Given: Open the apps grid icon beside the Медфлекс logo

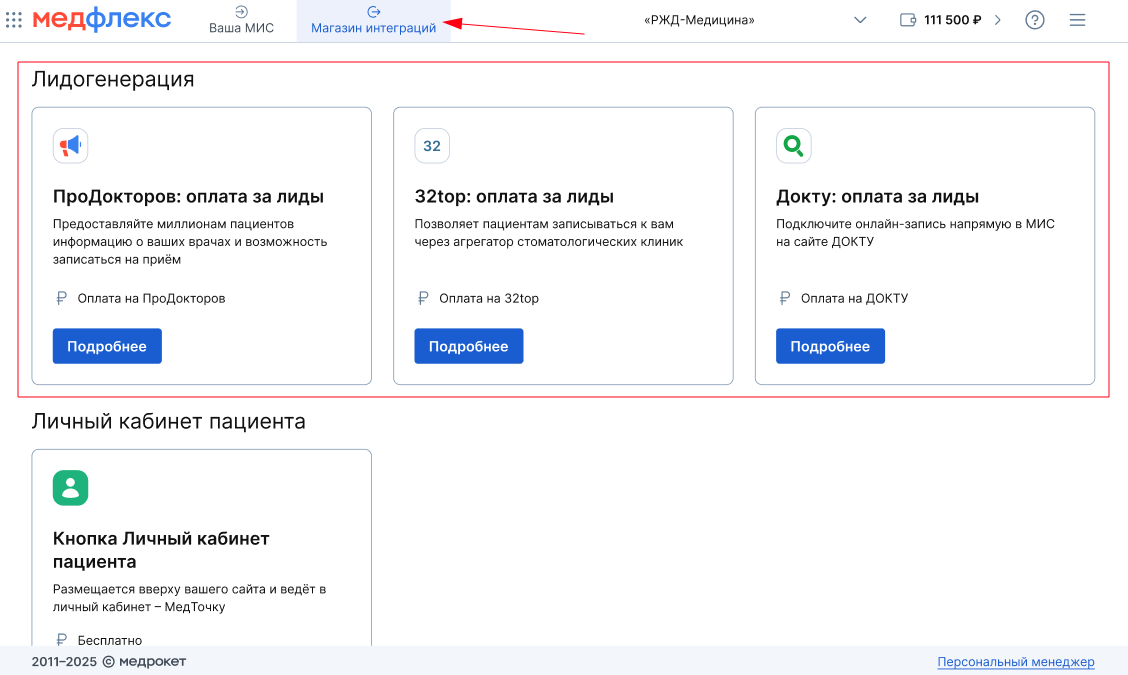Looking at the screenshot, I should pyautogui.click(x=14, y=19).
